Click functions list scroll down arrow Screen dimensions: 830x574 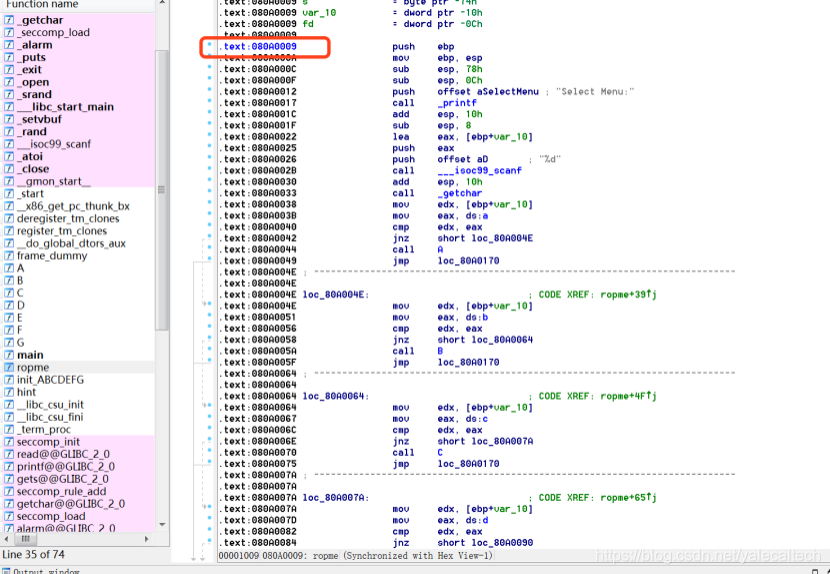point(162,525)
